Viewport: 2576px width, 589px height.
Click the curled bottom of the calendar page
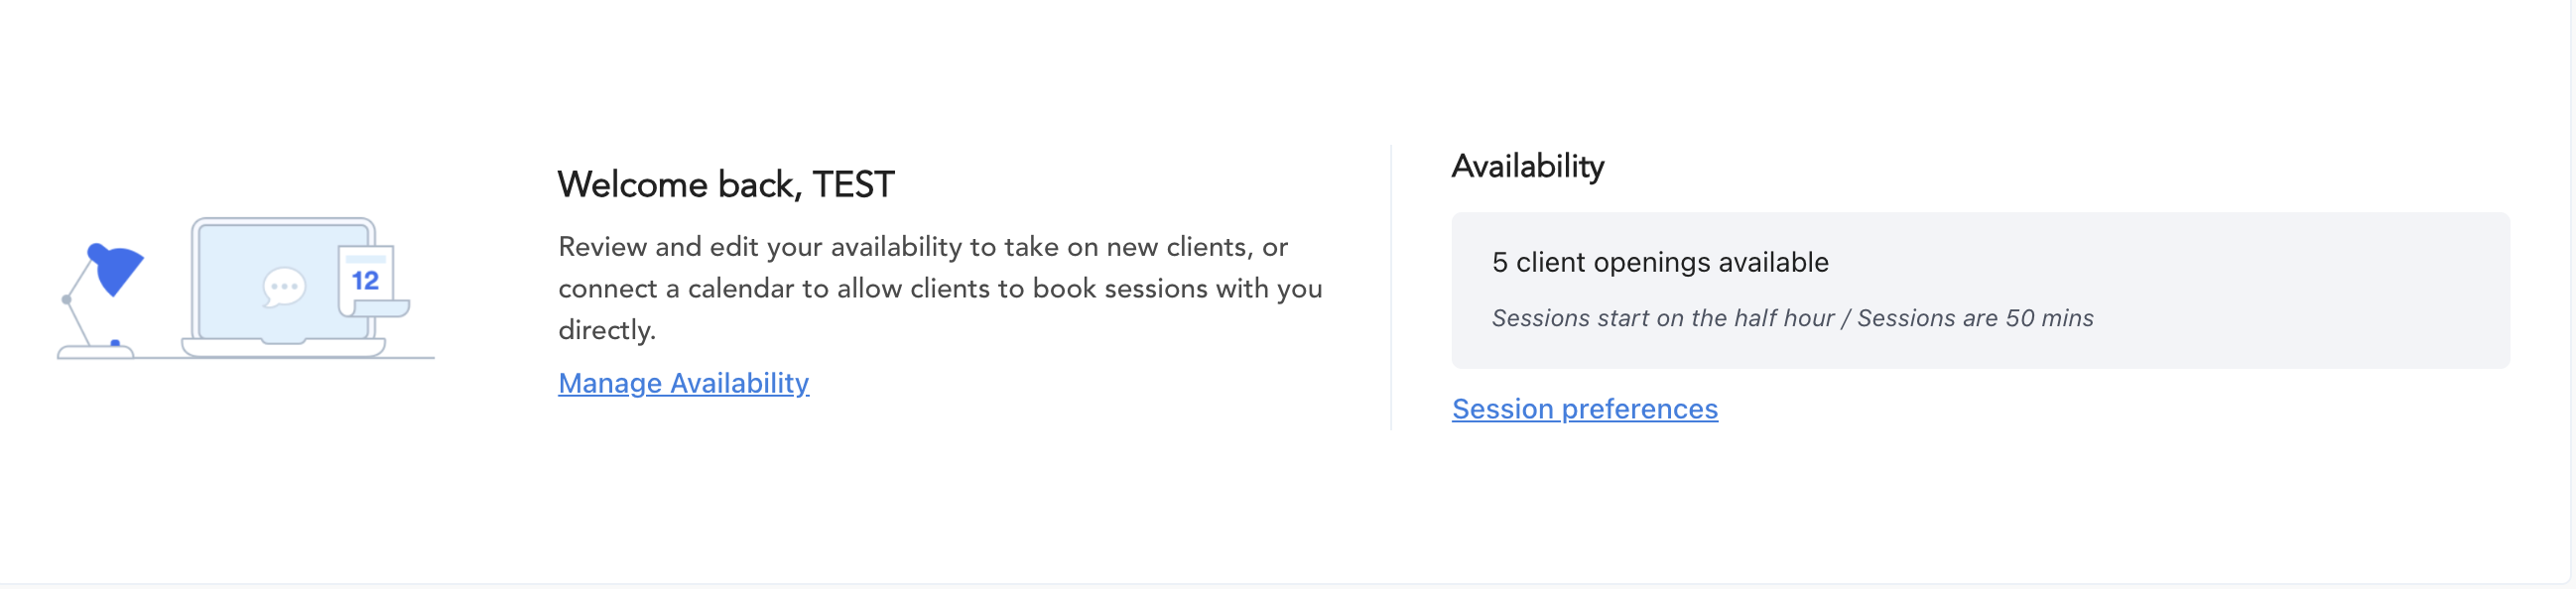380,308
